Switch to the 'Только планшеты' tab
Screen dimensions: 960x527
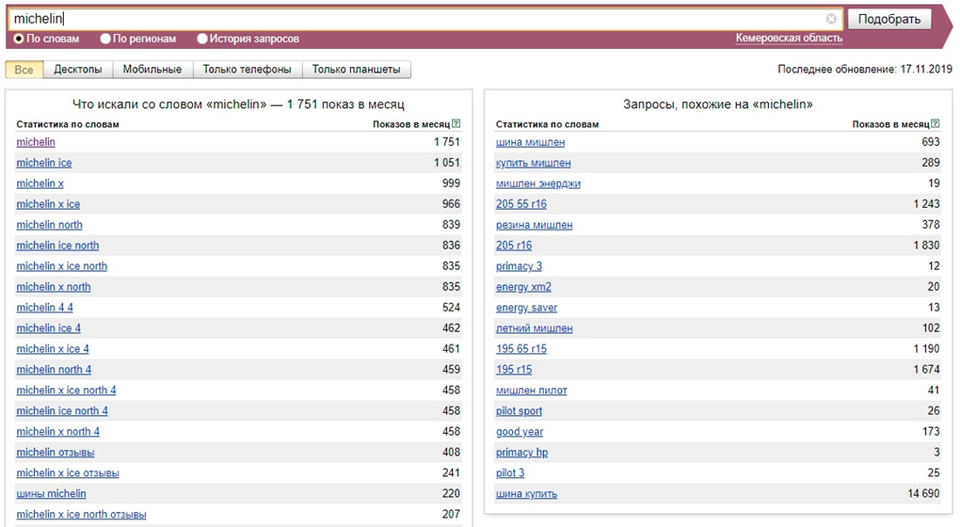(x=356, y=70)
